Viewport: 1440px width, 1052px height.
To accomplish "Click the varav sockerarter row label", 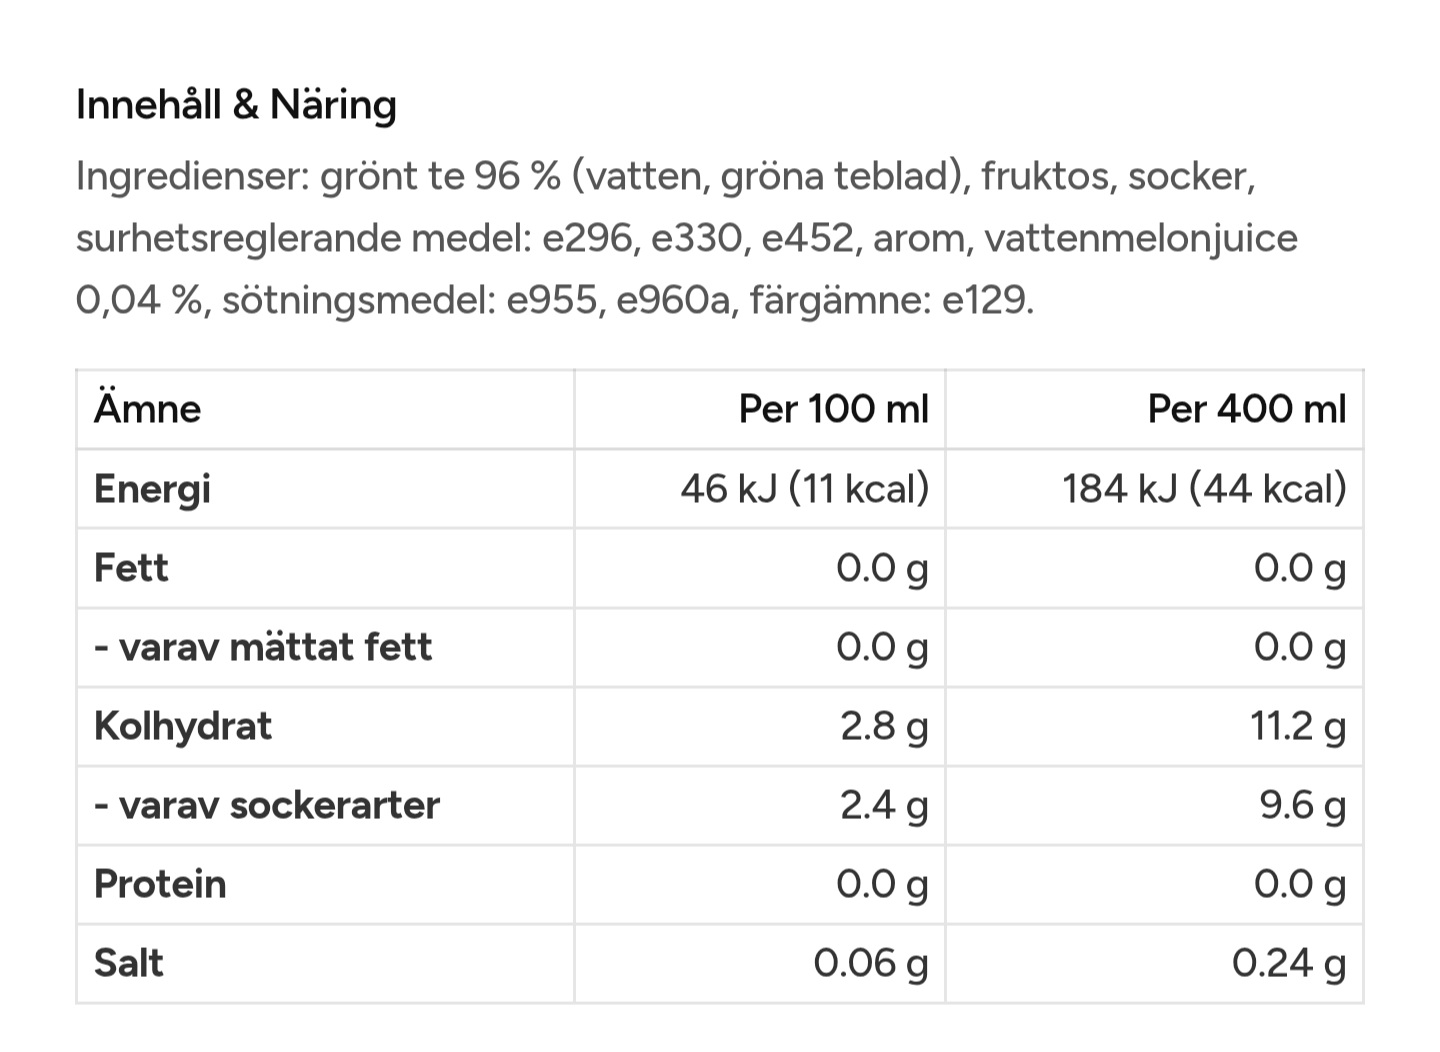I will click(x=267, y=805).
